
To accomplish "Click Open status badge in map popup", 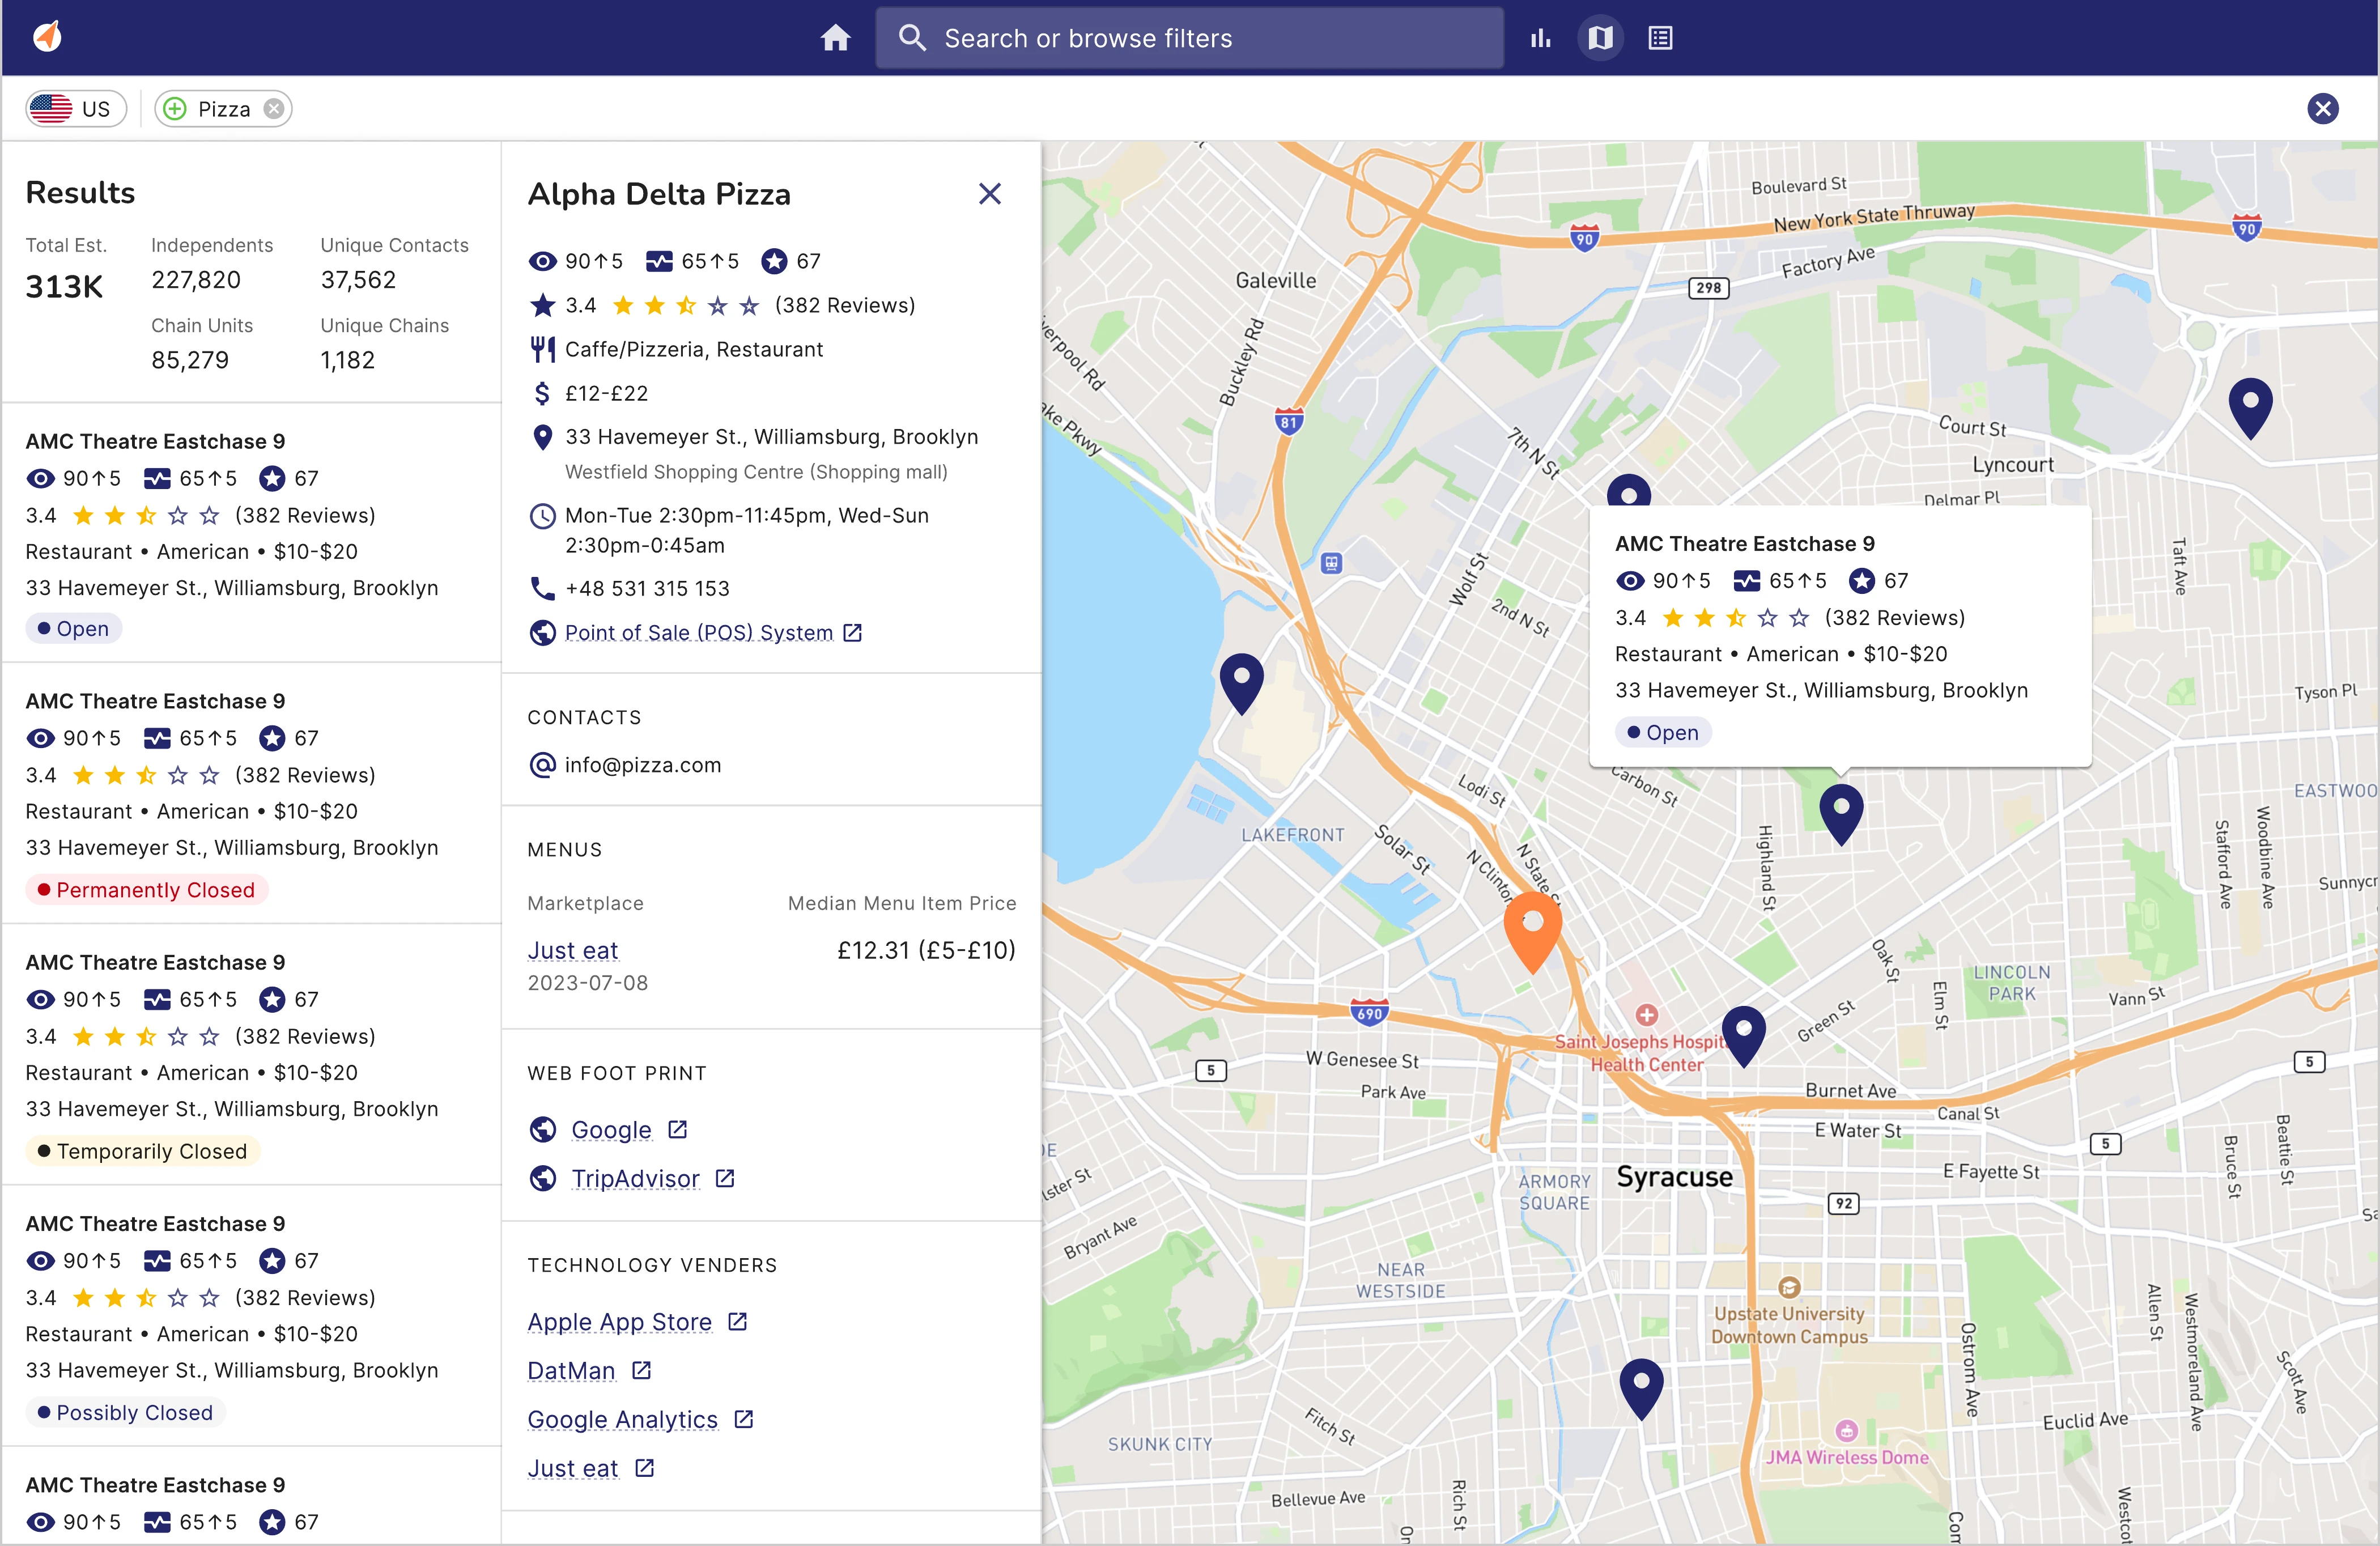I will pos(1662,733).
